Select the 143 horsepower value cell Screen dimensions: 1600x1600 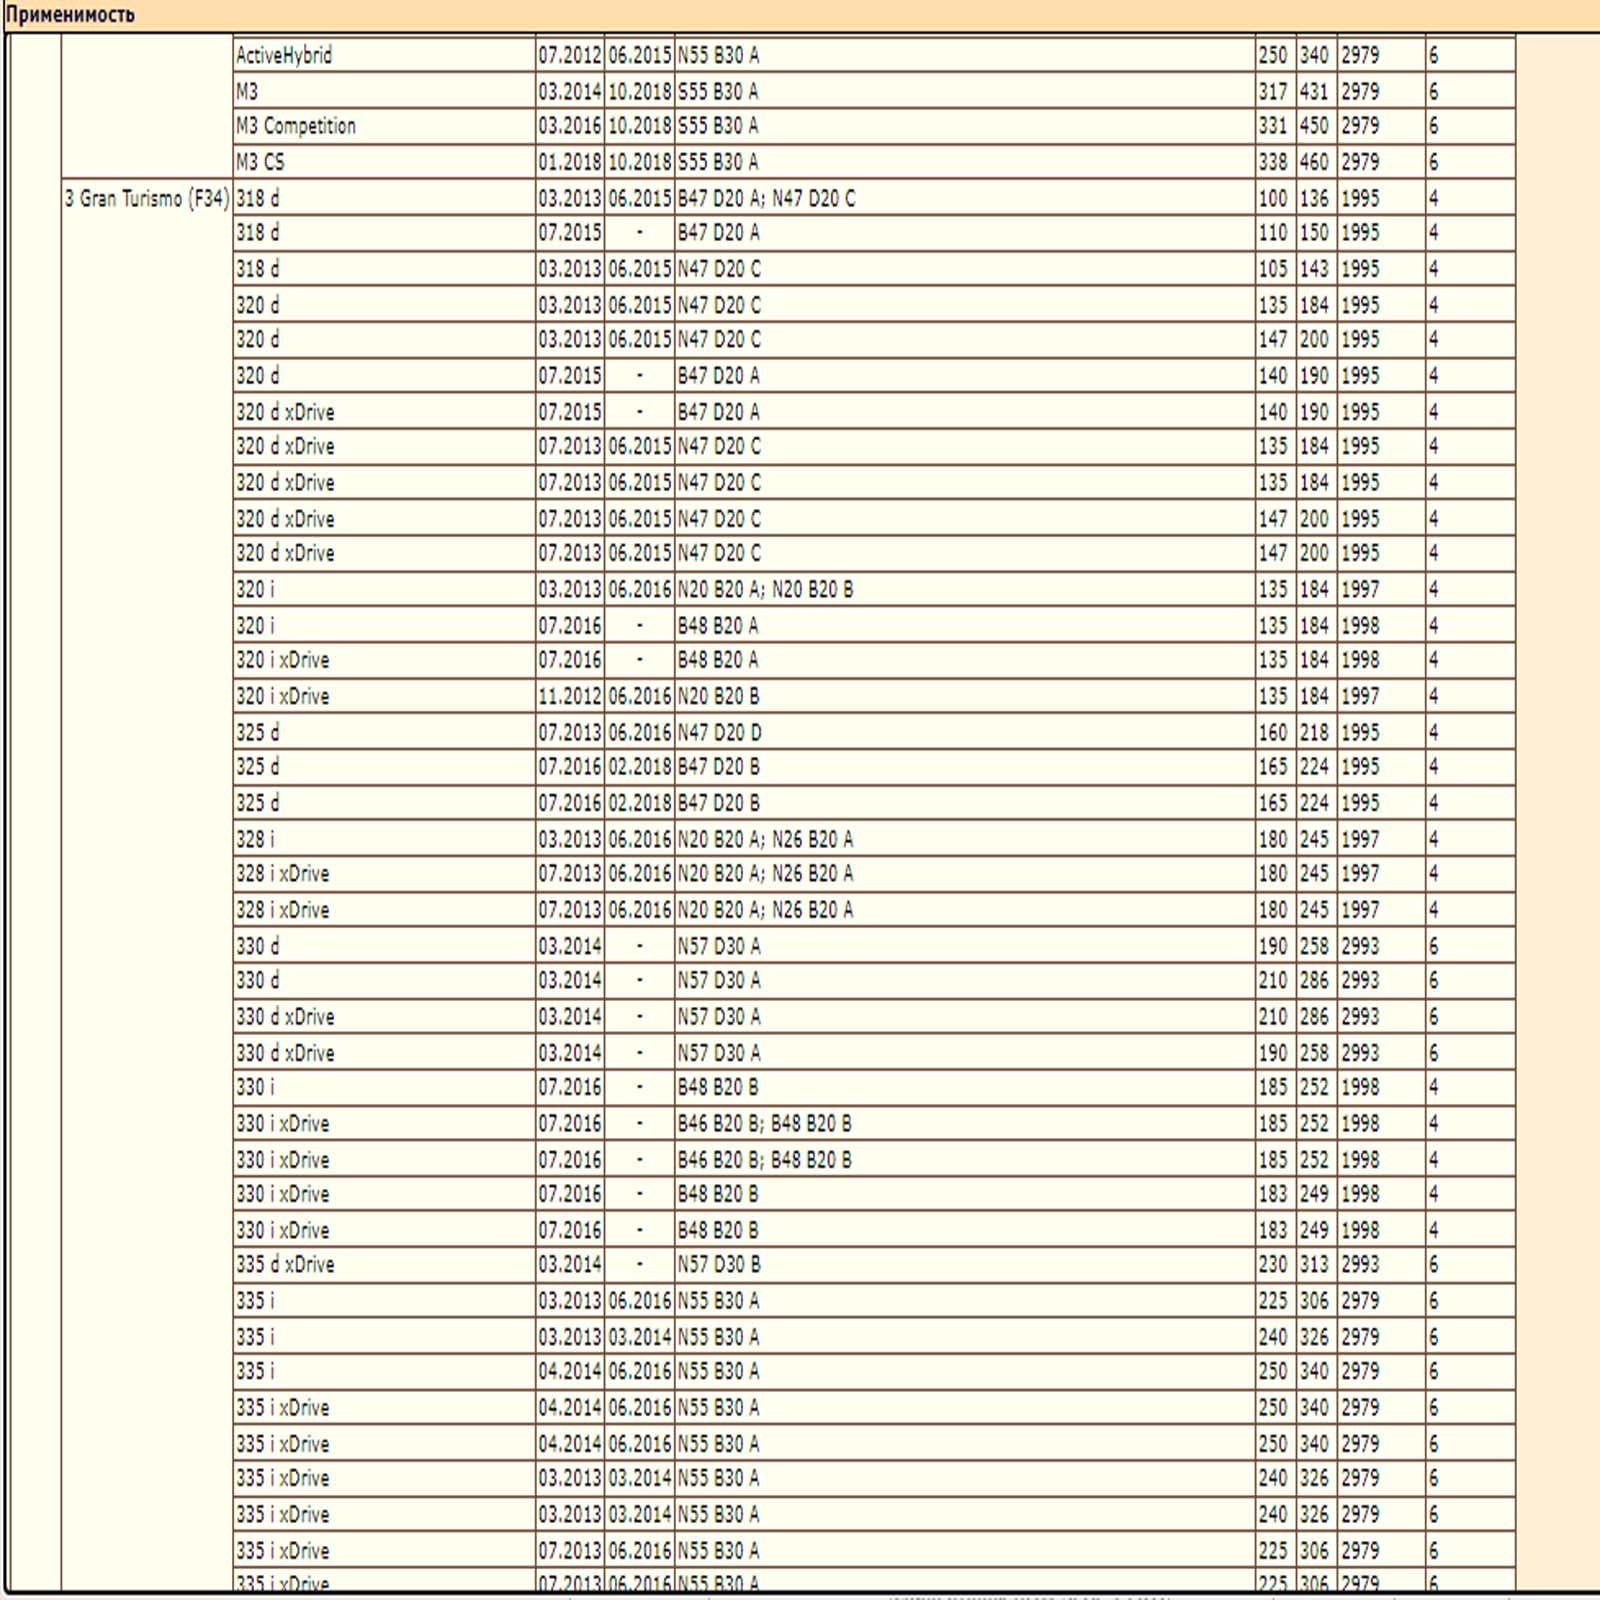1314,269
